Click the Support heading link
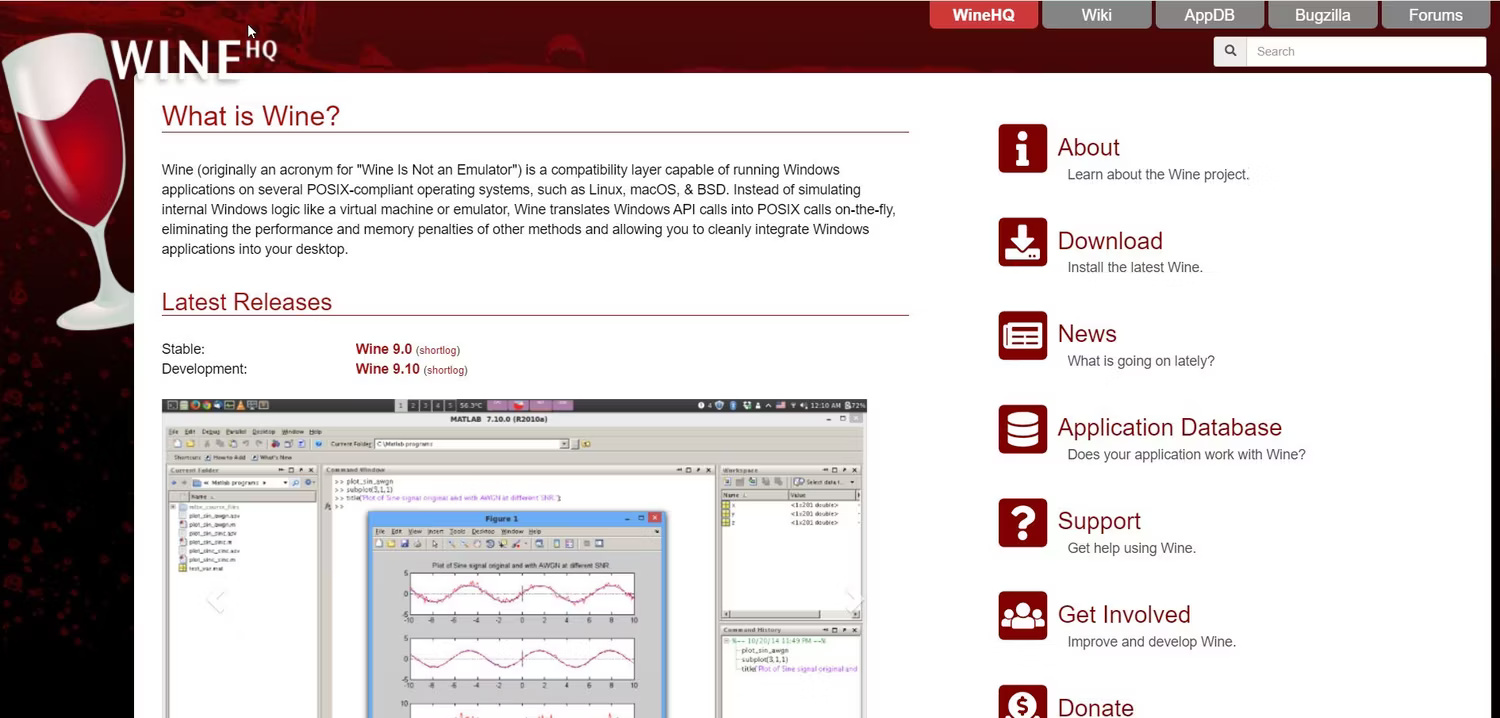The image size is (1500, 718). [1099, 521]
